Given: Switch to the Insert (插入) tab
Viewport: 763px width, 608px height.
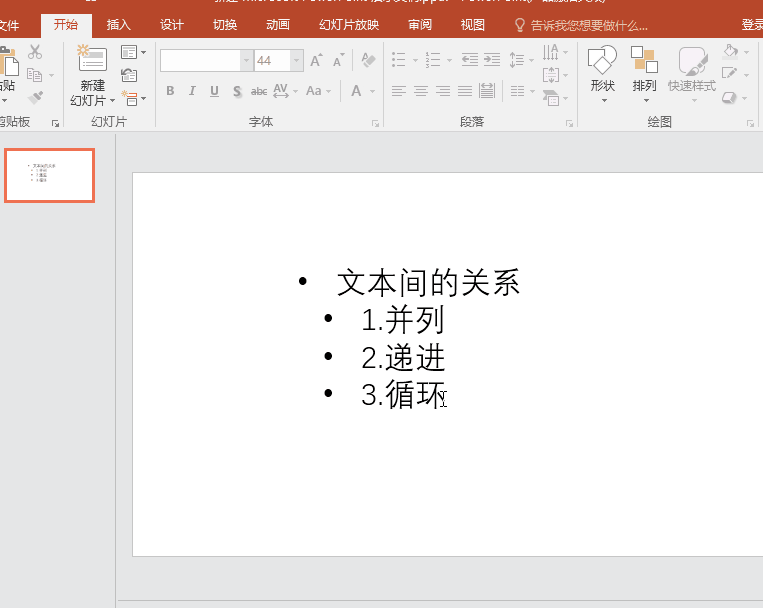Looking at the screenshot, I should [119, 24].
